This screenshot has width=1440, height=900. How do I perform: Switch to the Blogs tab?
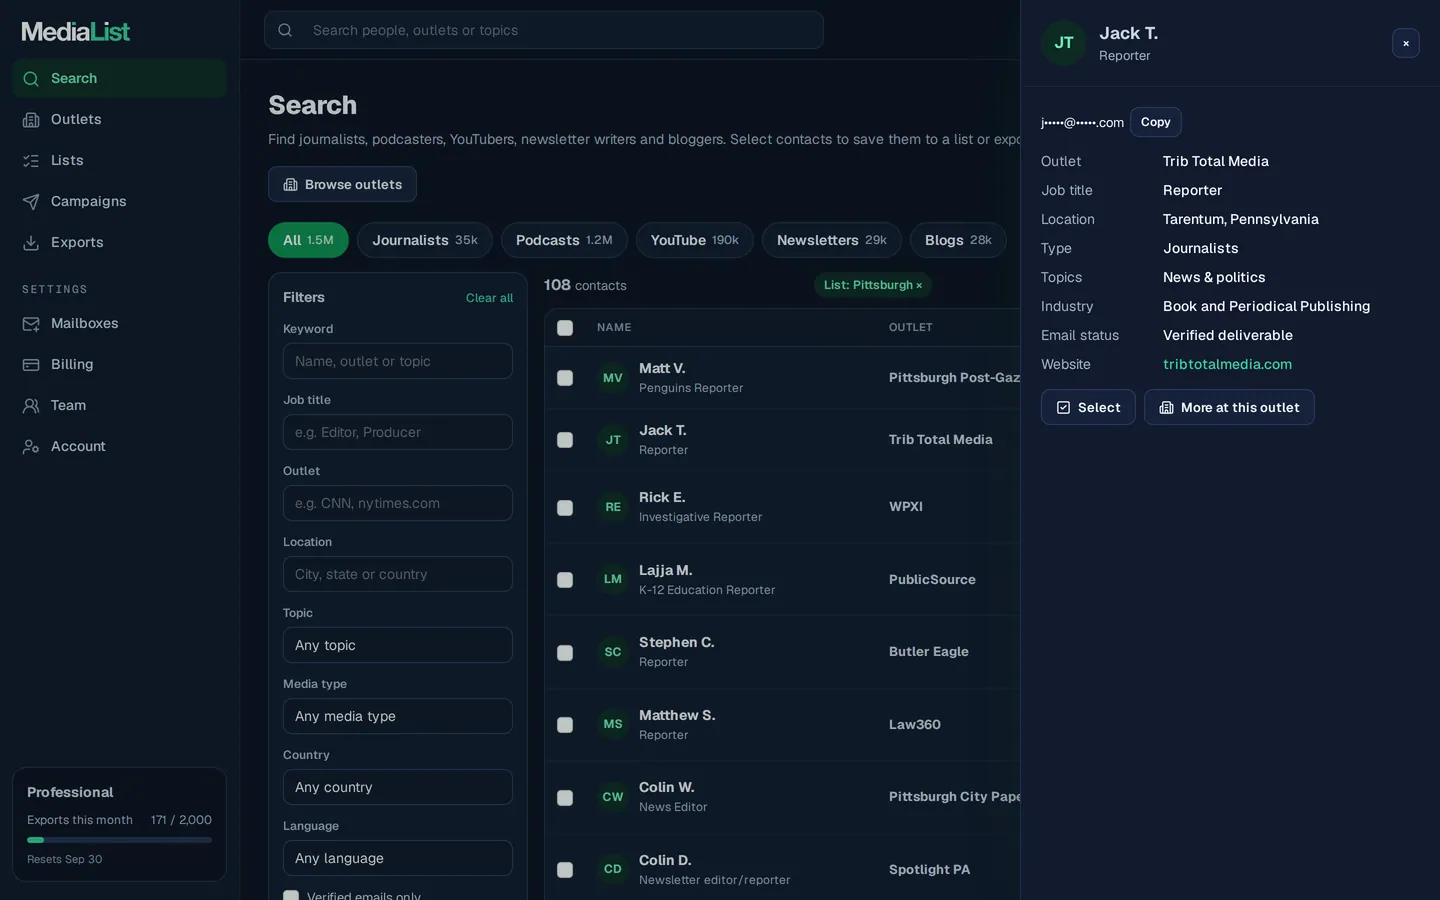click(958, 240)
